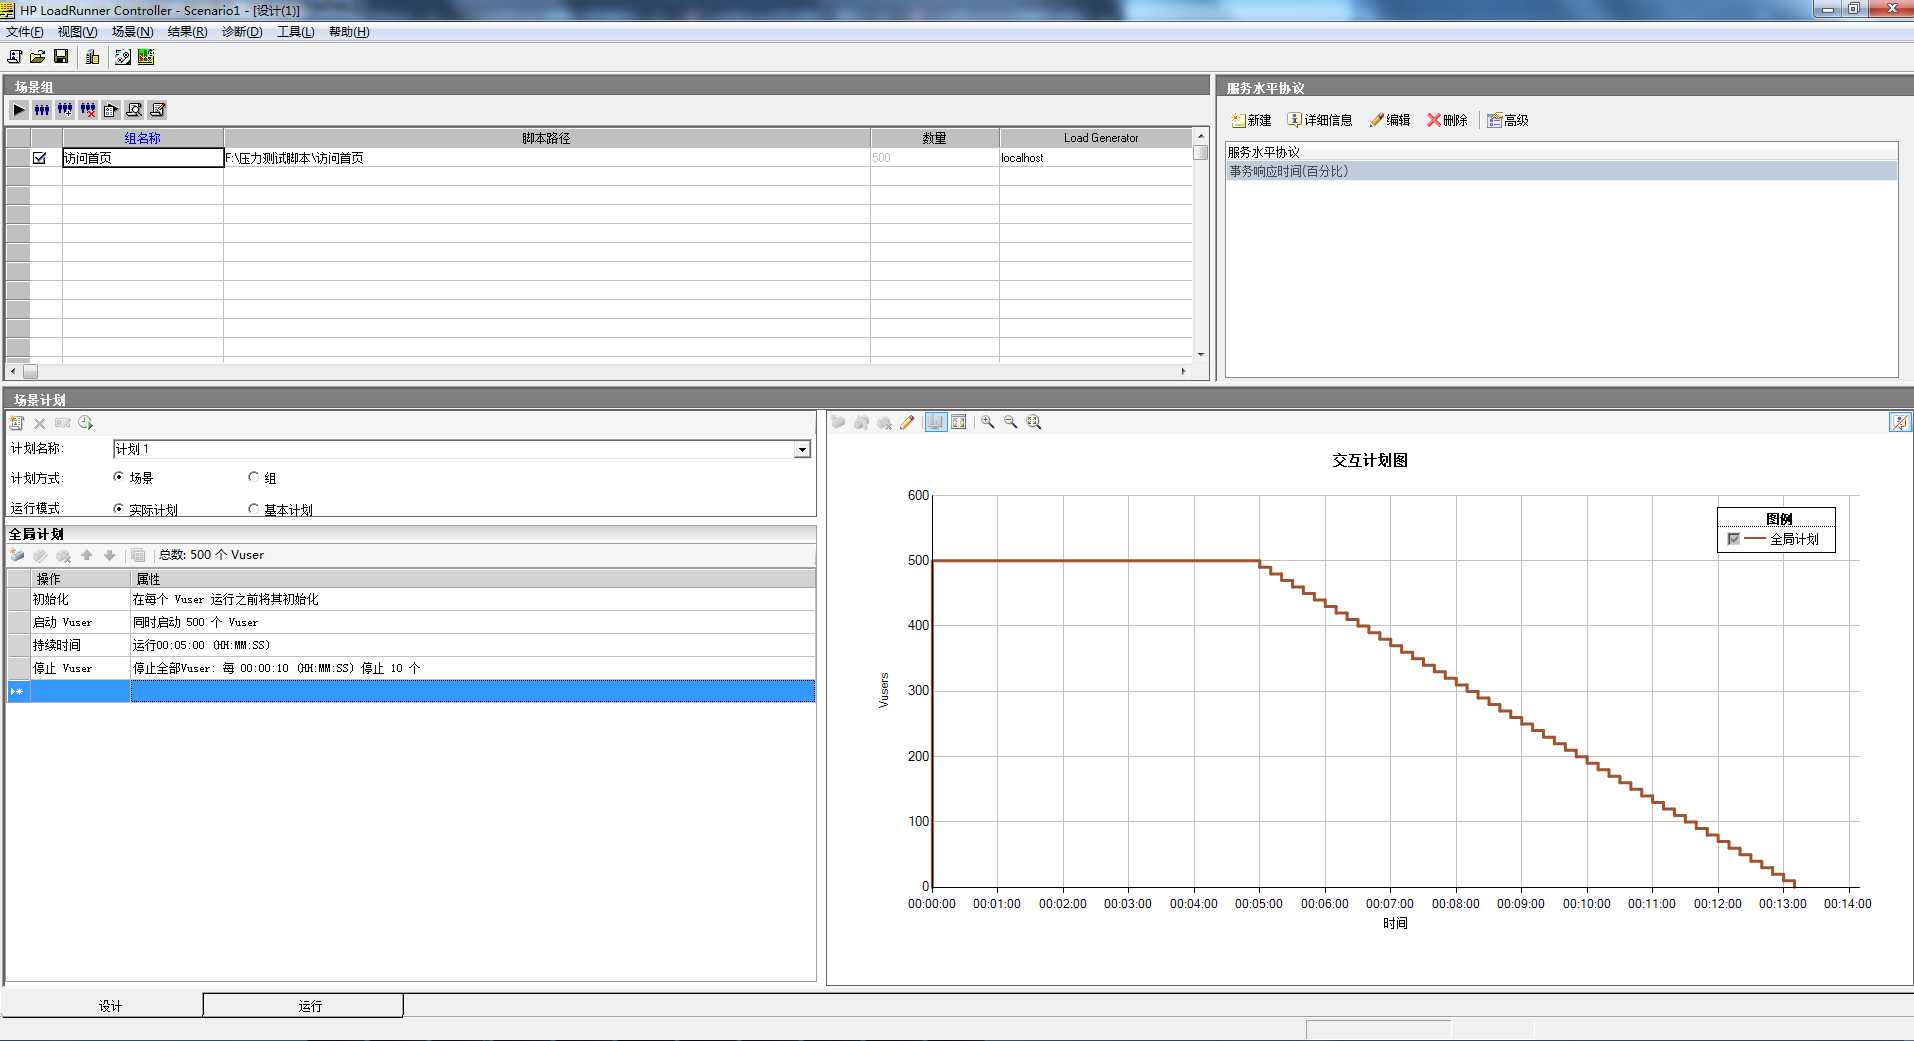Click the Edit pencil icon above the graph
Screen dimensions: 1914x1041
(907, 422)
